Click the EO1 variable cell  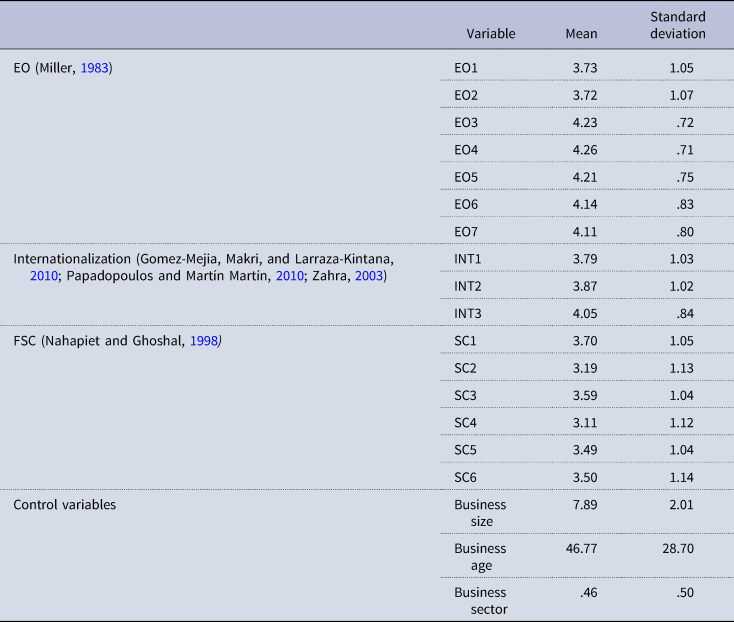(x=467, y=69)
